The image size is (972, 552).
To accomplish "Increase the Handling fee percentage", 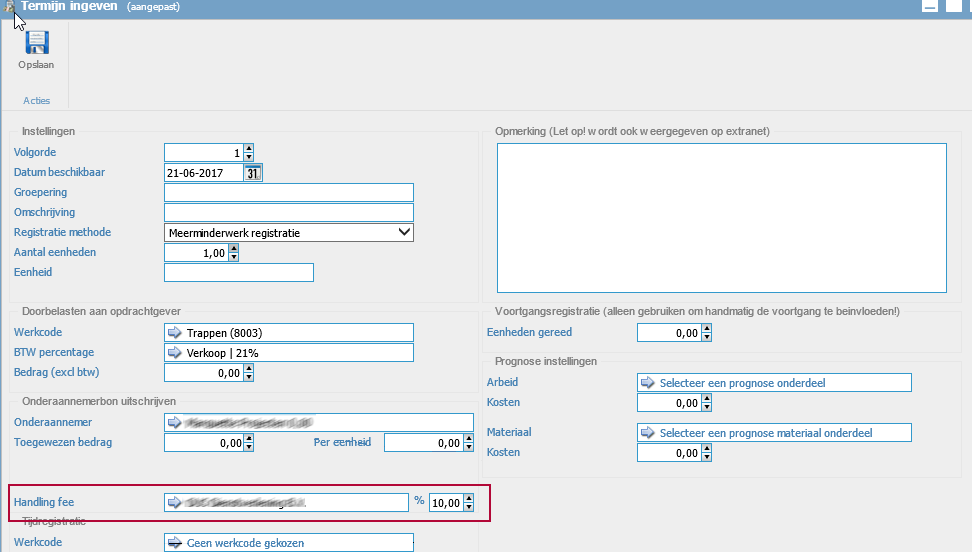I will [468, 499].
